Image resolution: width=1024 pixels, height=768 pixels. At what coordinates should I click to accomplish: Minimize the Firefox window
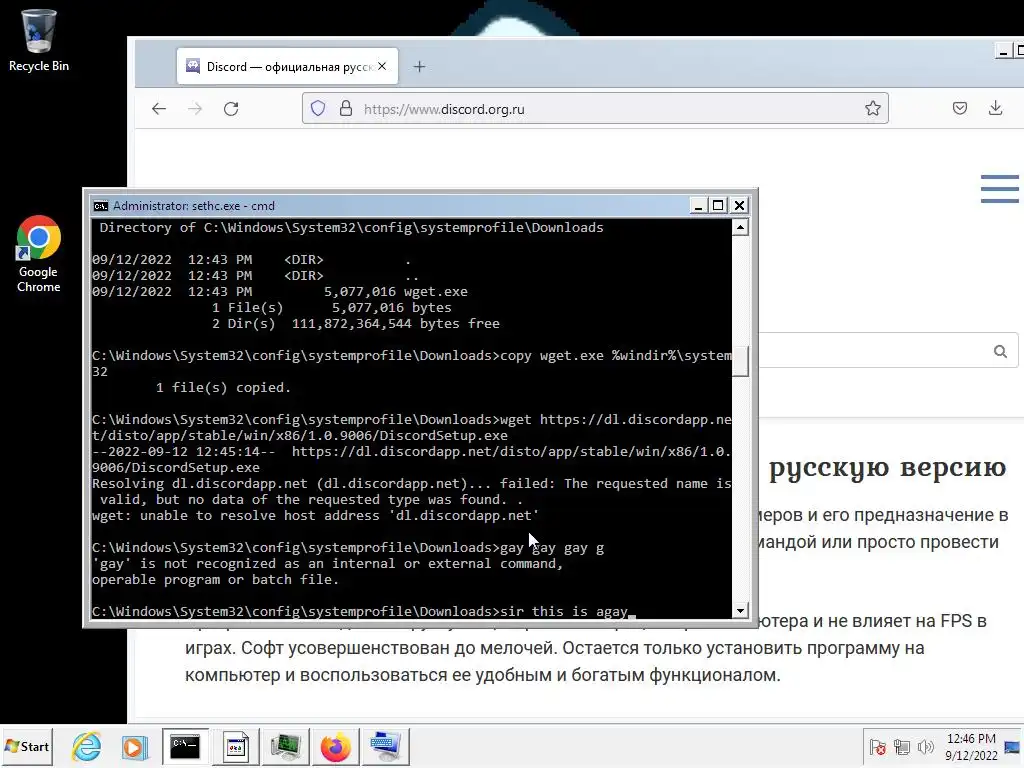[1003, 52]
